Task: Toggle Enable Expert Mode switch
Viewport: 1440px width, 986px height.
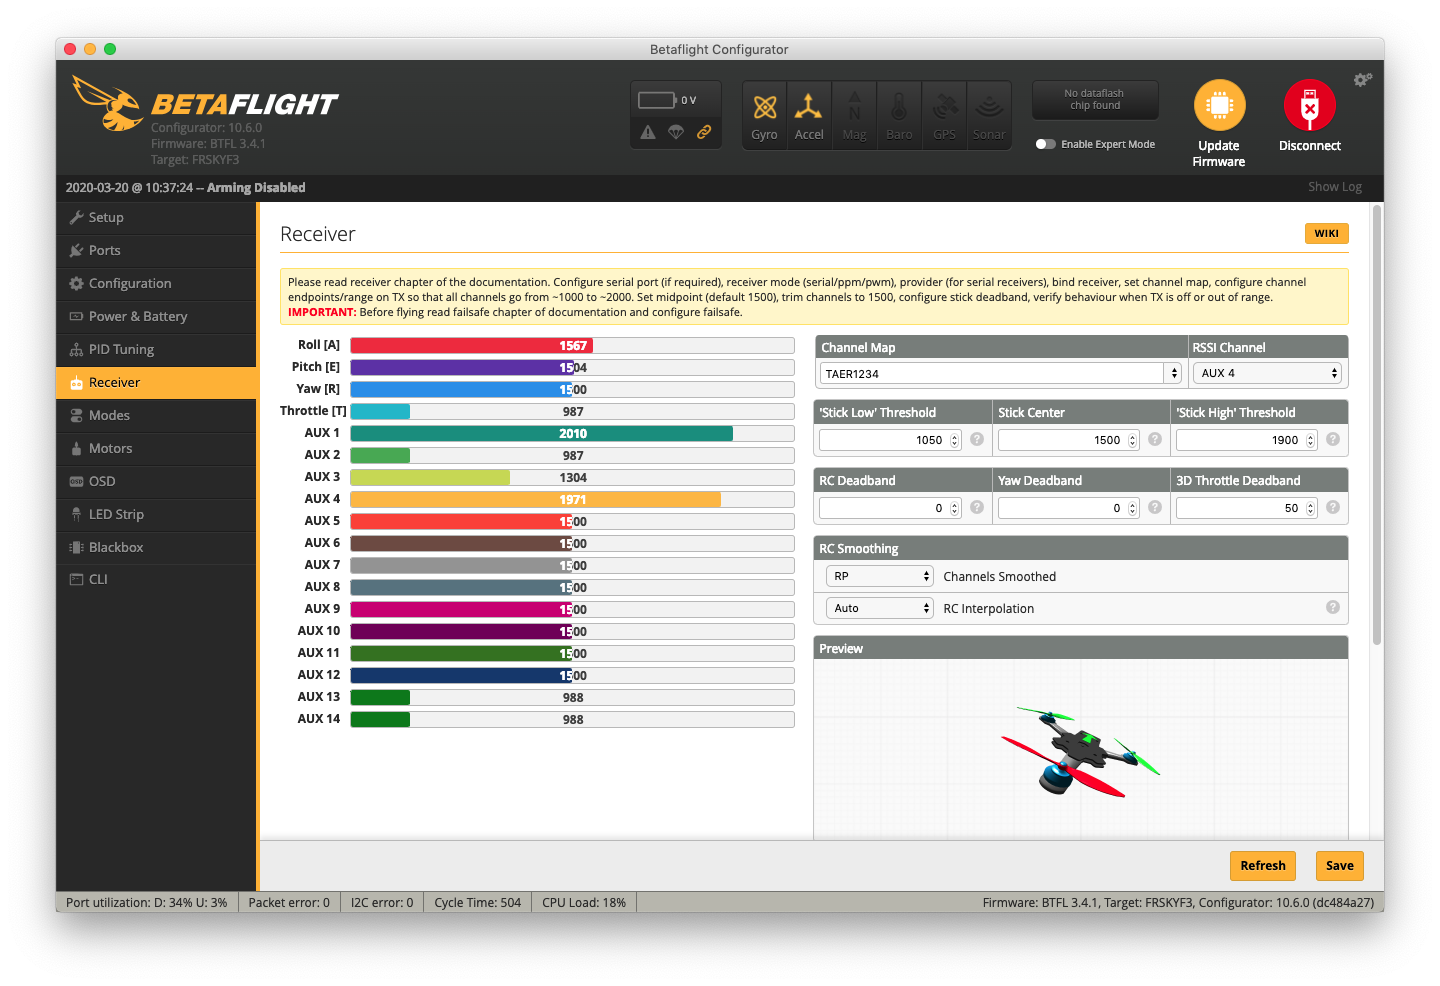Action: pos(1046,144)
